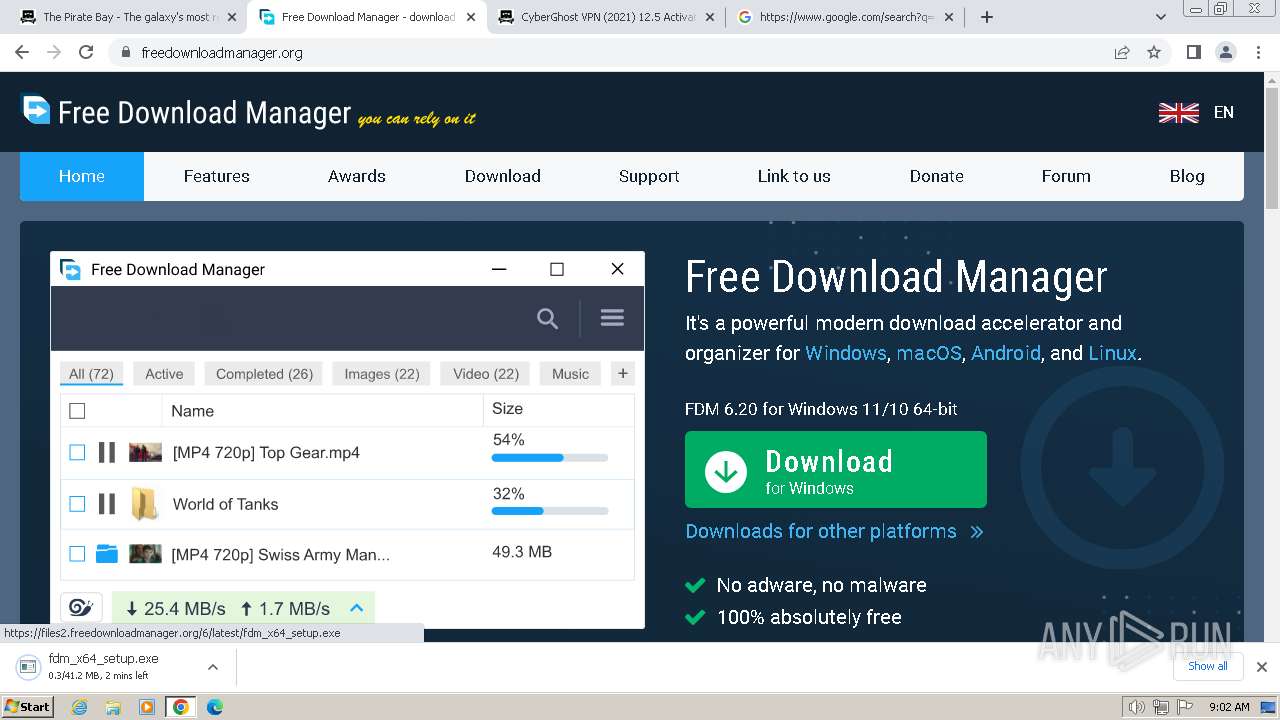Open the Home nav tab
Viewport: 1280px width, 720px height.
[82, 176]
